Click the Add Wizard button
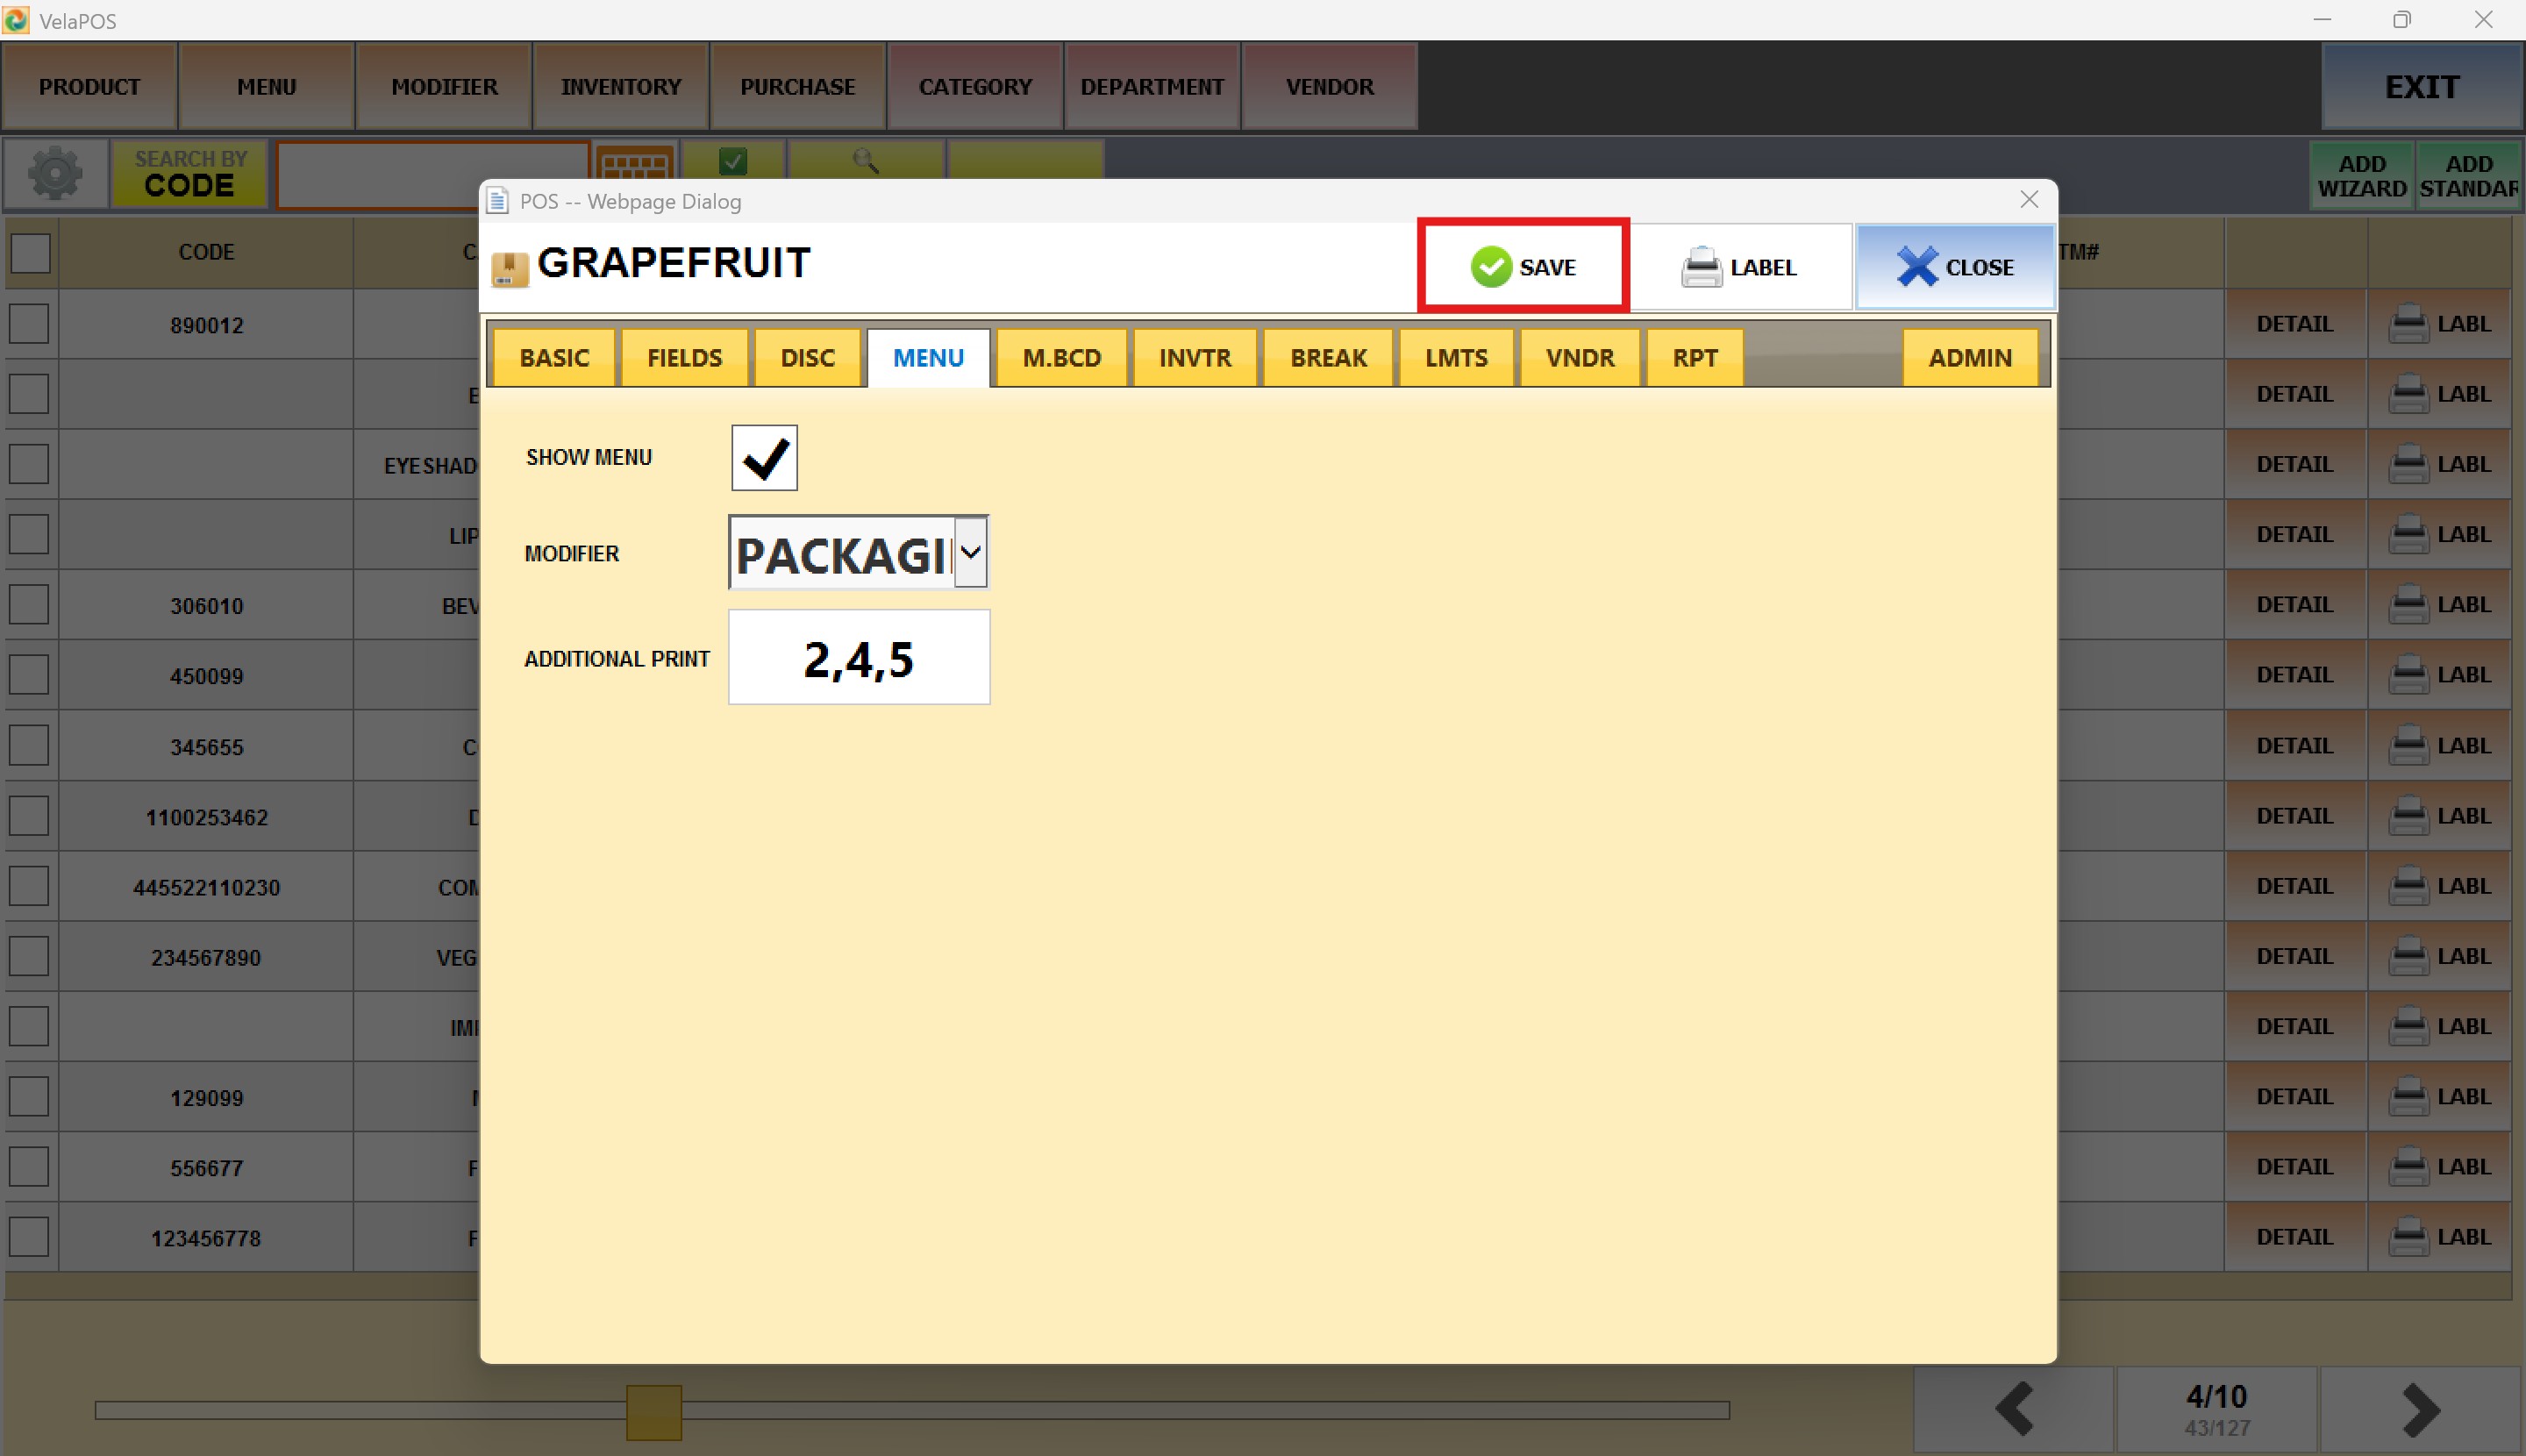 pyautogui.click(x=2361, y=176)
